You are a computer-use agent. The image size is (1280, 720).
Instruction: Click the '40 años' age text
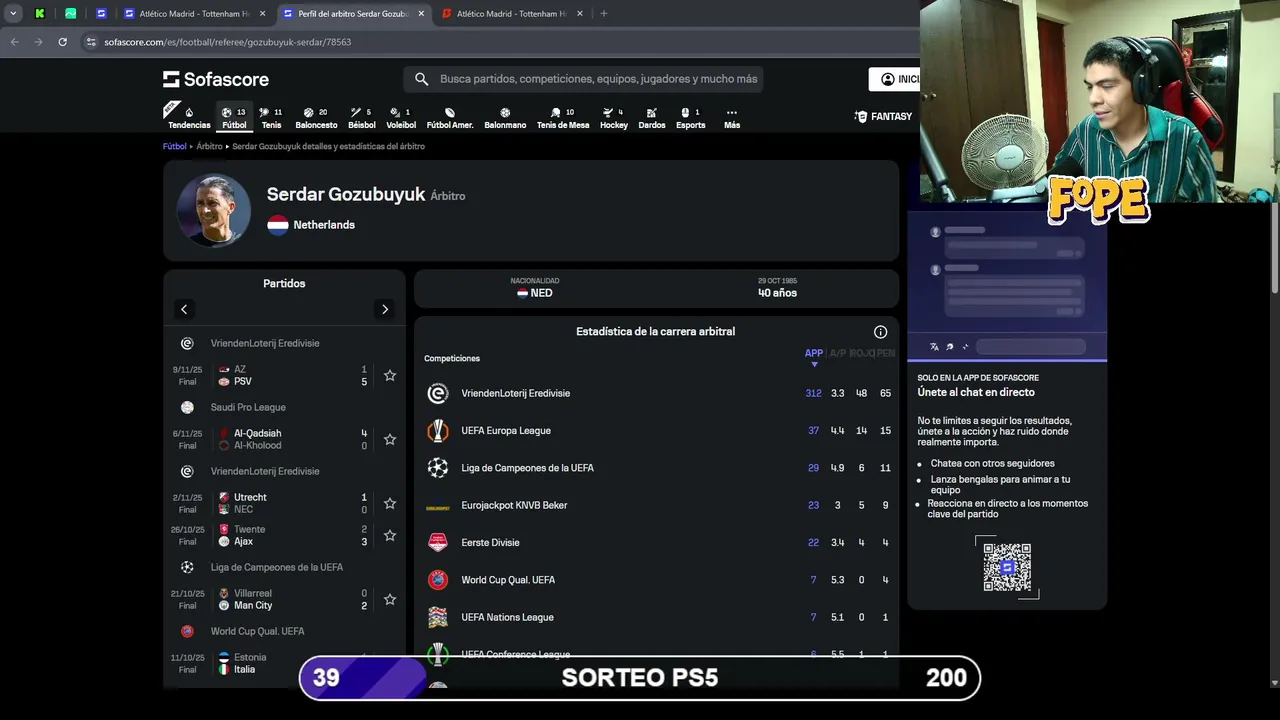click(777, 293)
